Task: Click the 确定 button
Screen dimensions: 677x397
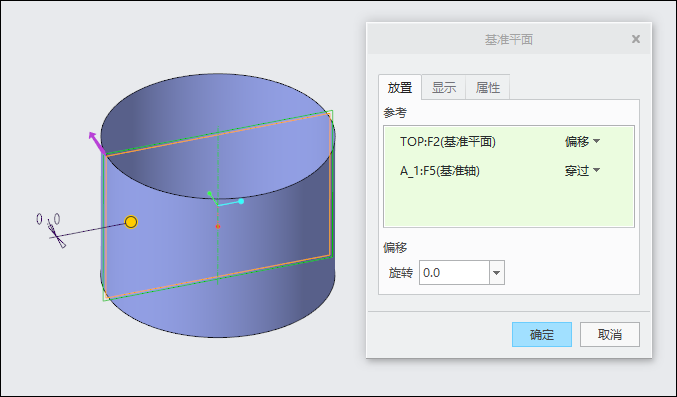Action: pos(542,334)
